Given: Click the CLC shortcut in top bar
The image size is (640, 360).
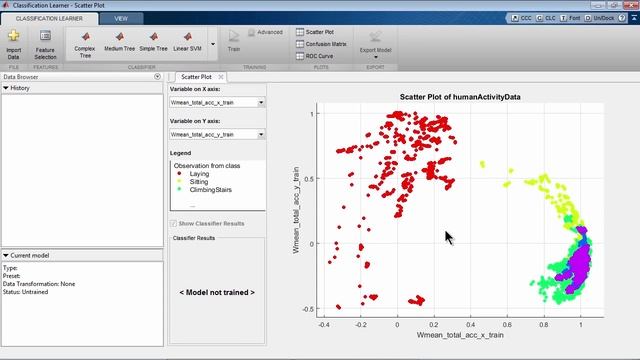Looking at the screenshot, I should 546,18.
